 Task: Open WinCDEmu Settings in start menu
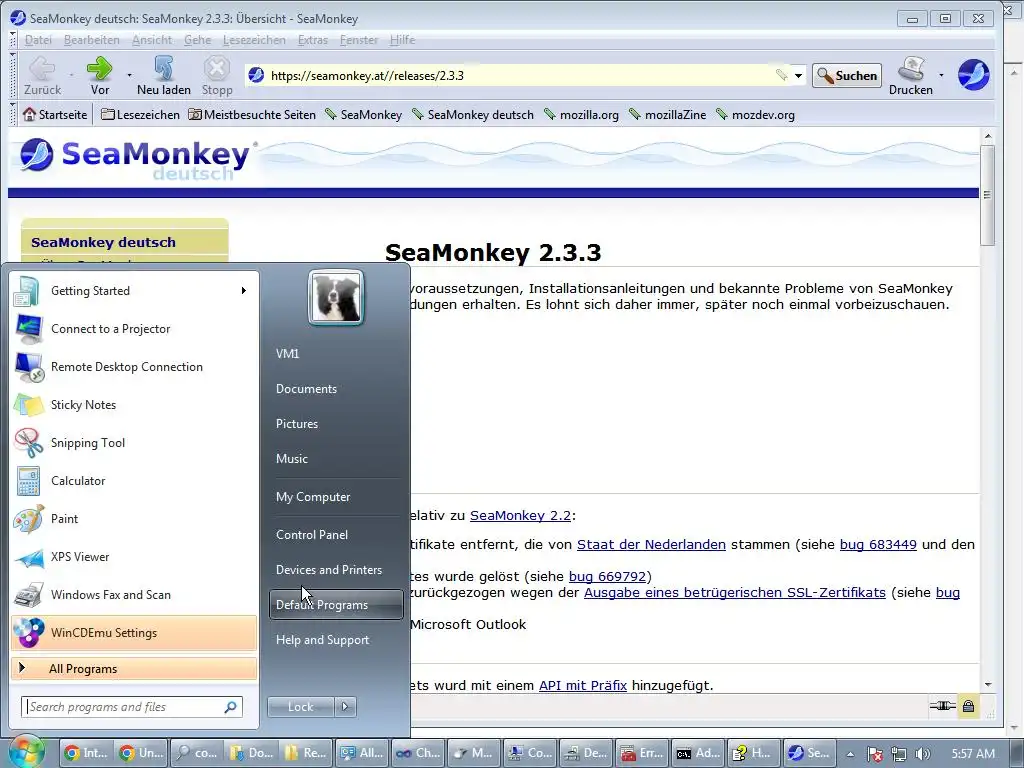tap(134, 632)
